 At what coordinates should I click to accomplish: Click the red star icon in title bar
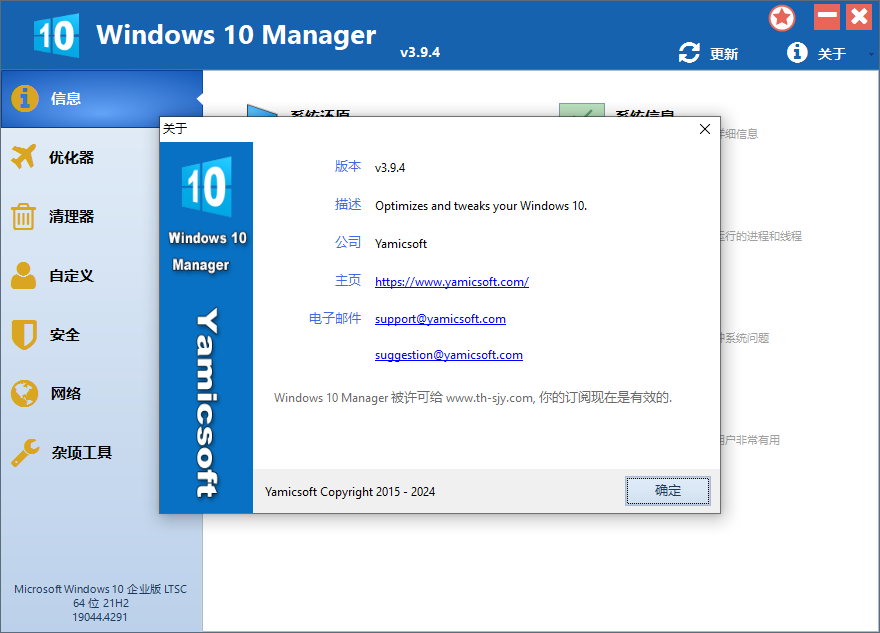782,17
